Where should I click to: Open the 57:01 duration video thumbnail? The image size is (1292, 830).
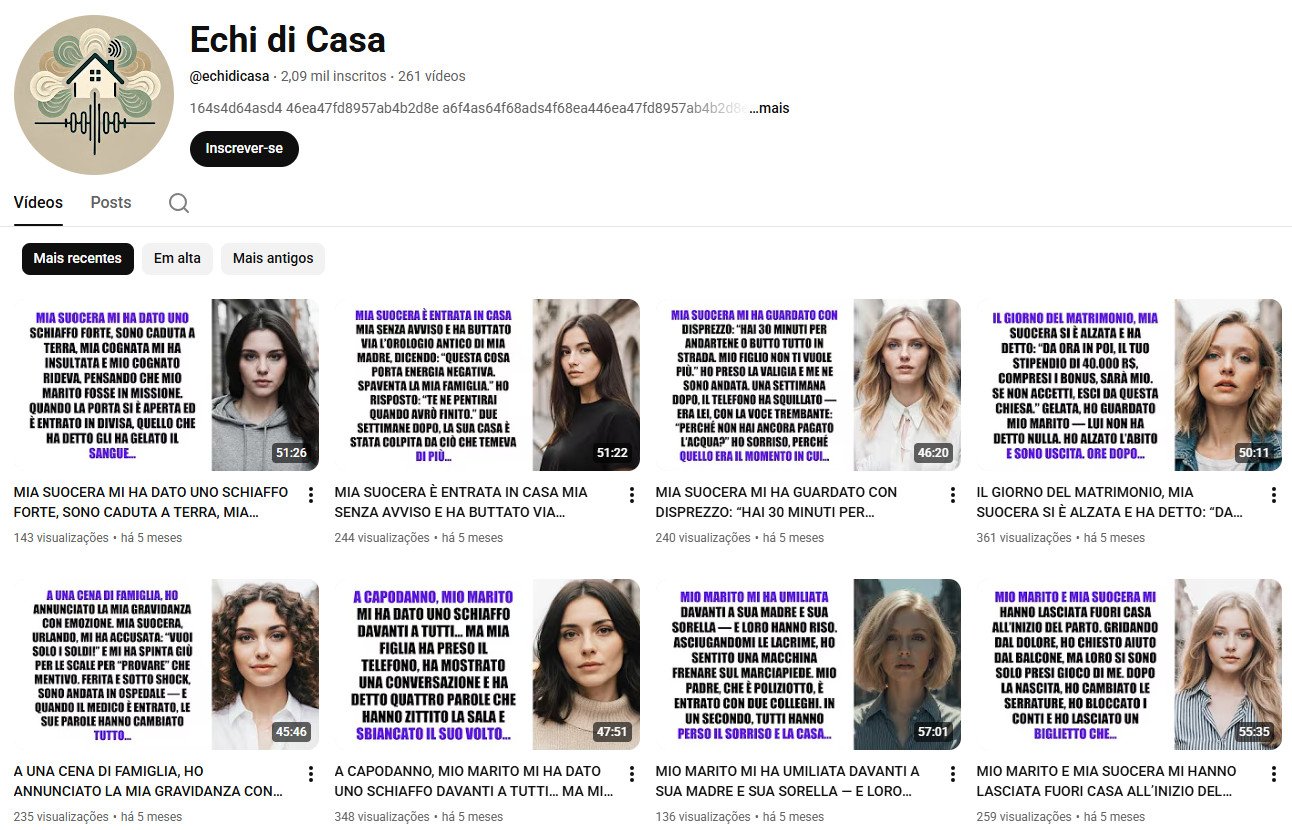pyautogui.click(x=808, y=664)
